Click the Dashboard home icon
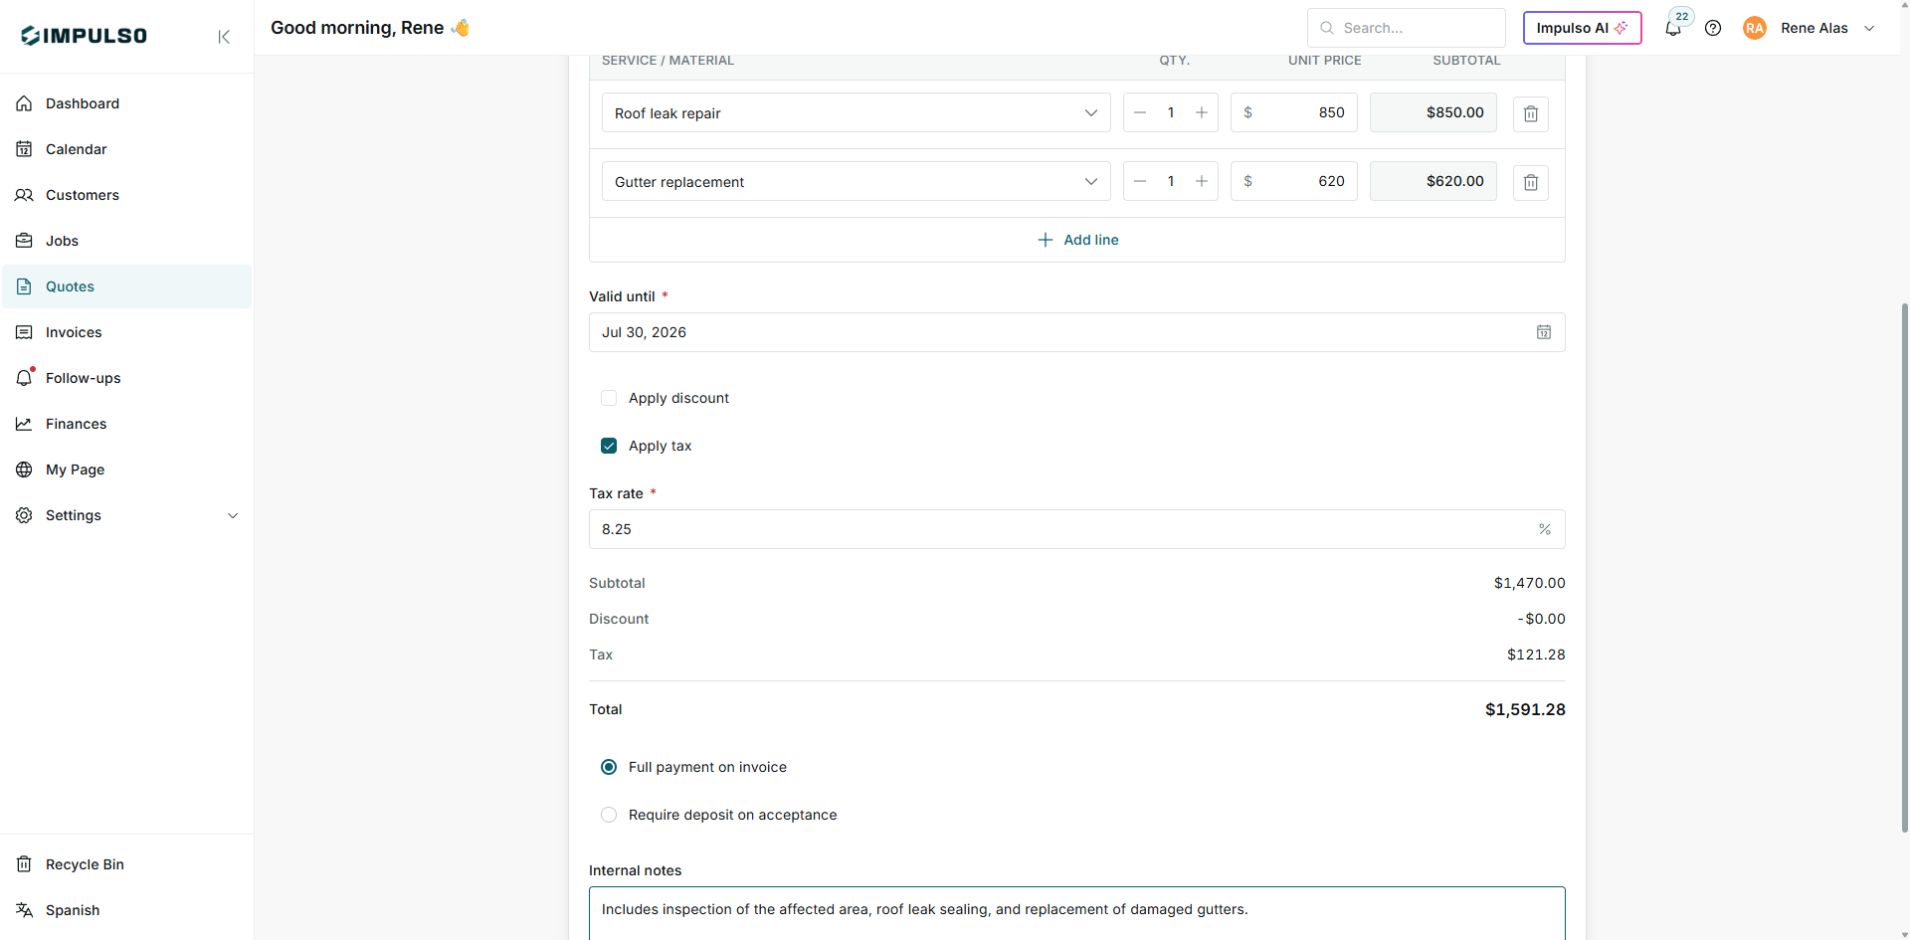The height and width of the screenshot is (940, 1910). tap(24, 103)
